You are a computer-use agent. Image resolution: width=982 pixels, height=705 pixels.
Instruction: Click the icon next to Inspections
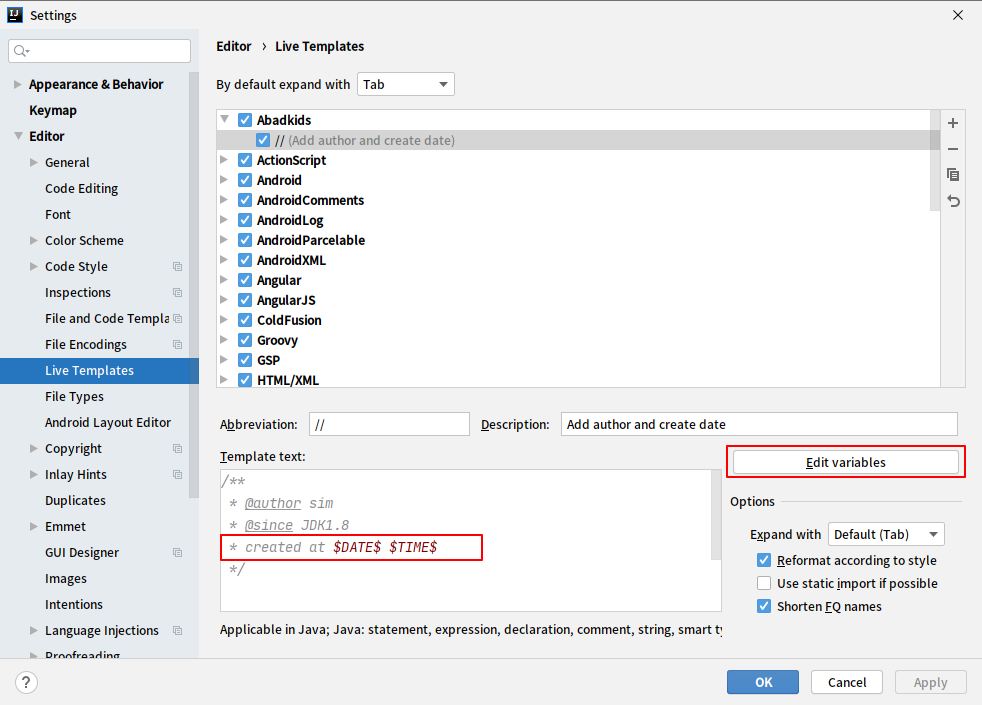pos(177,293)
